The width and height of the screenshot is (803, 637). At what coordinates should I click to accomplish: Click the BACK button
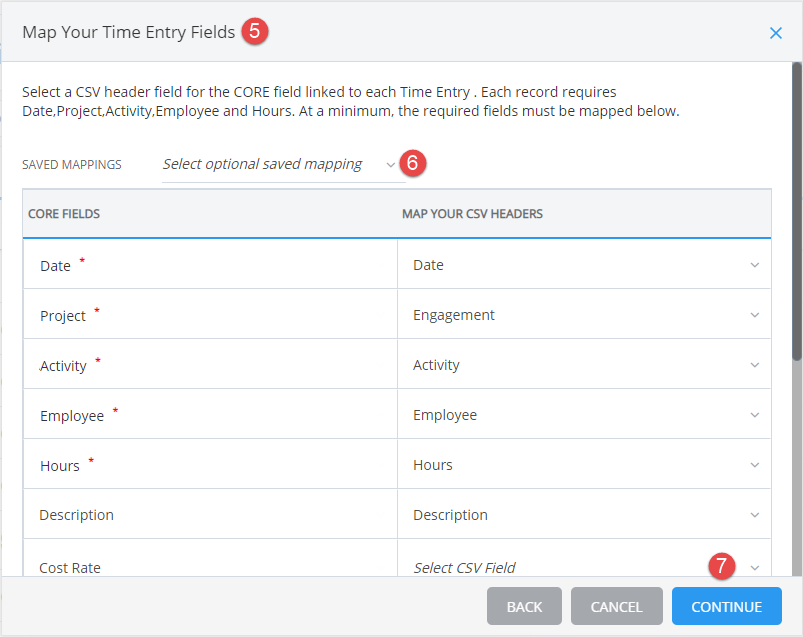point(524,606)
